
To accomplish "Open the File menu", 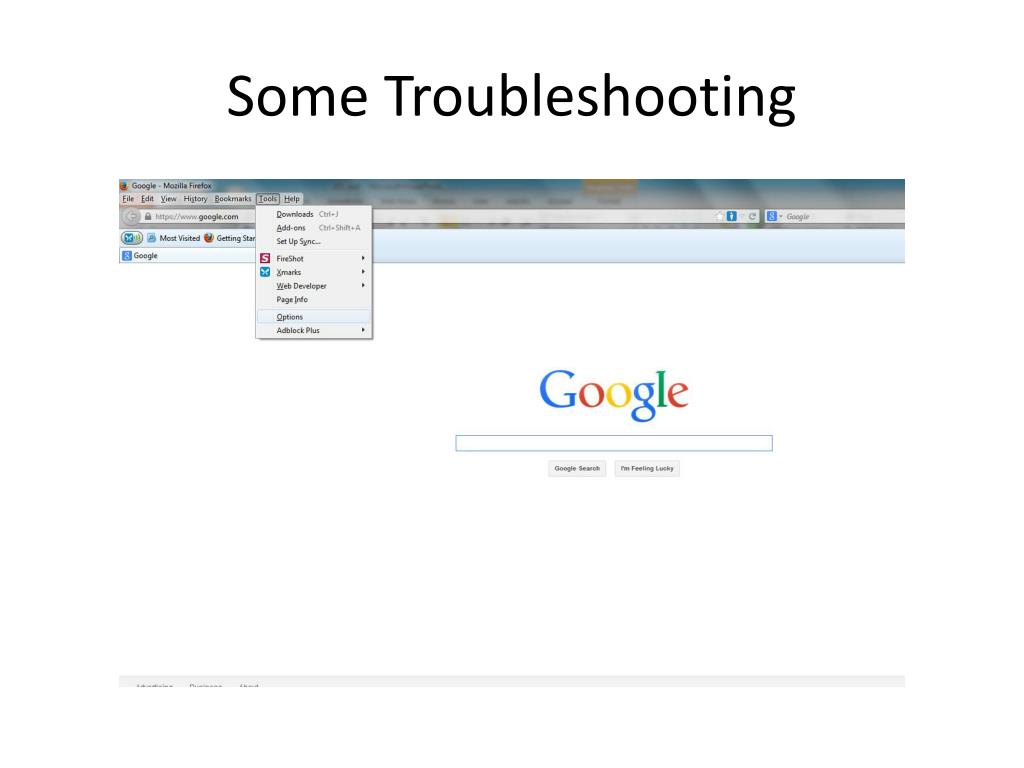I will tap(128, 199).
